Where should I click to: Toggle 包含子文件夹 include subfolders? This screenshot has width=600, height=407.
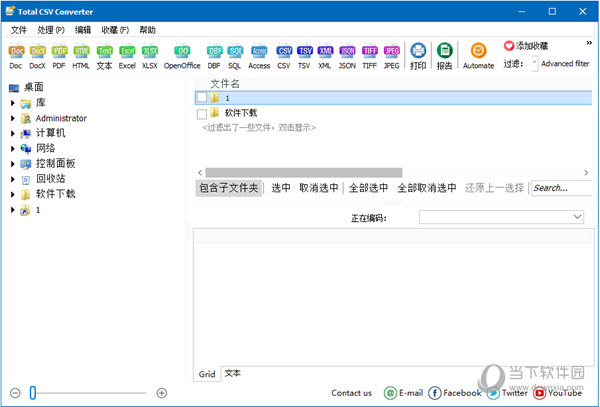(229, 188)
